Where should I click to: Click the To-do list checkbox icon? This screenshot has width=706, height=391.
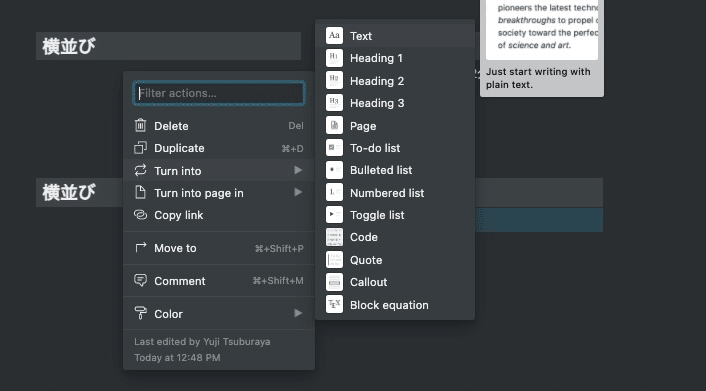click(x=334, y=148)
